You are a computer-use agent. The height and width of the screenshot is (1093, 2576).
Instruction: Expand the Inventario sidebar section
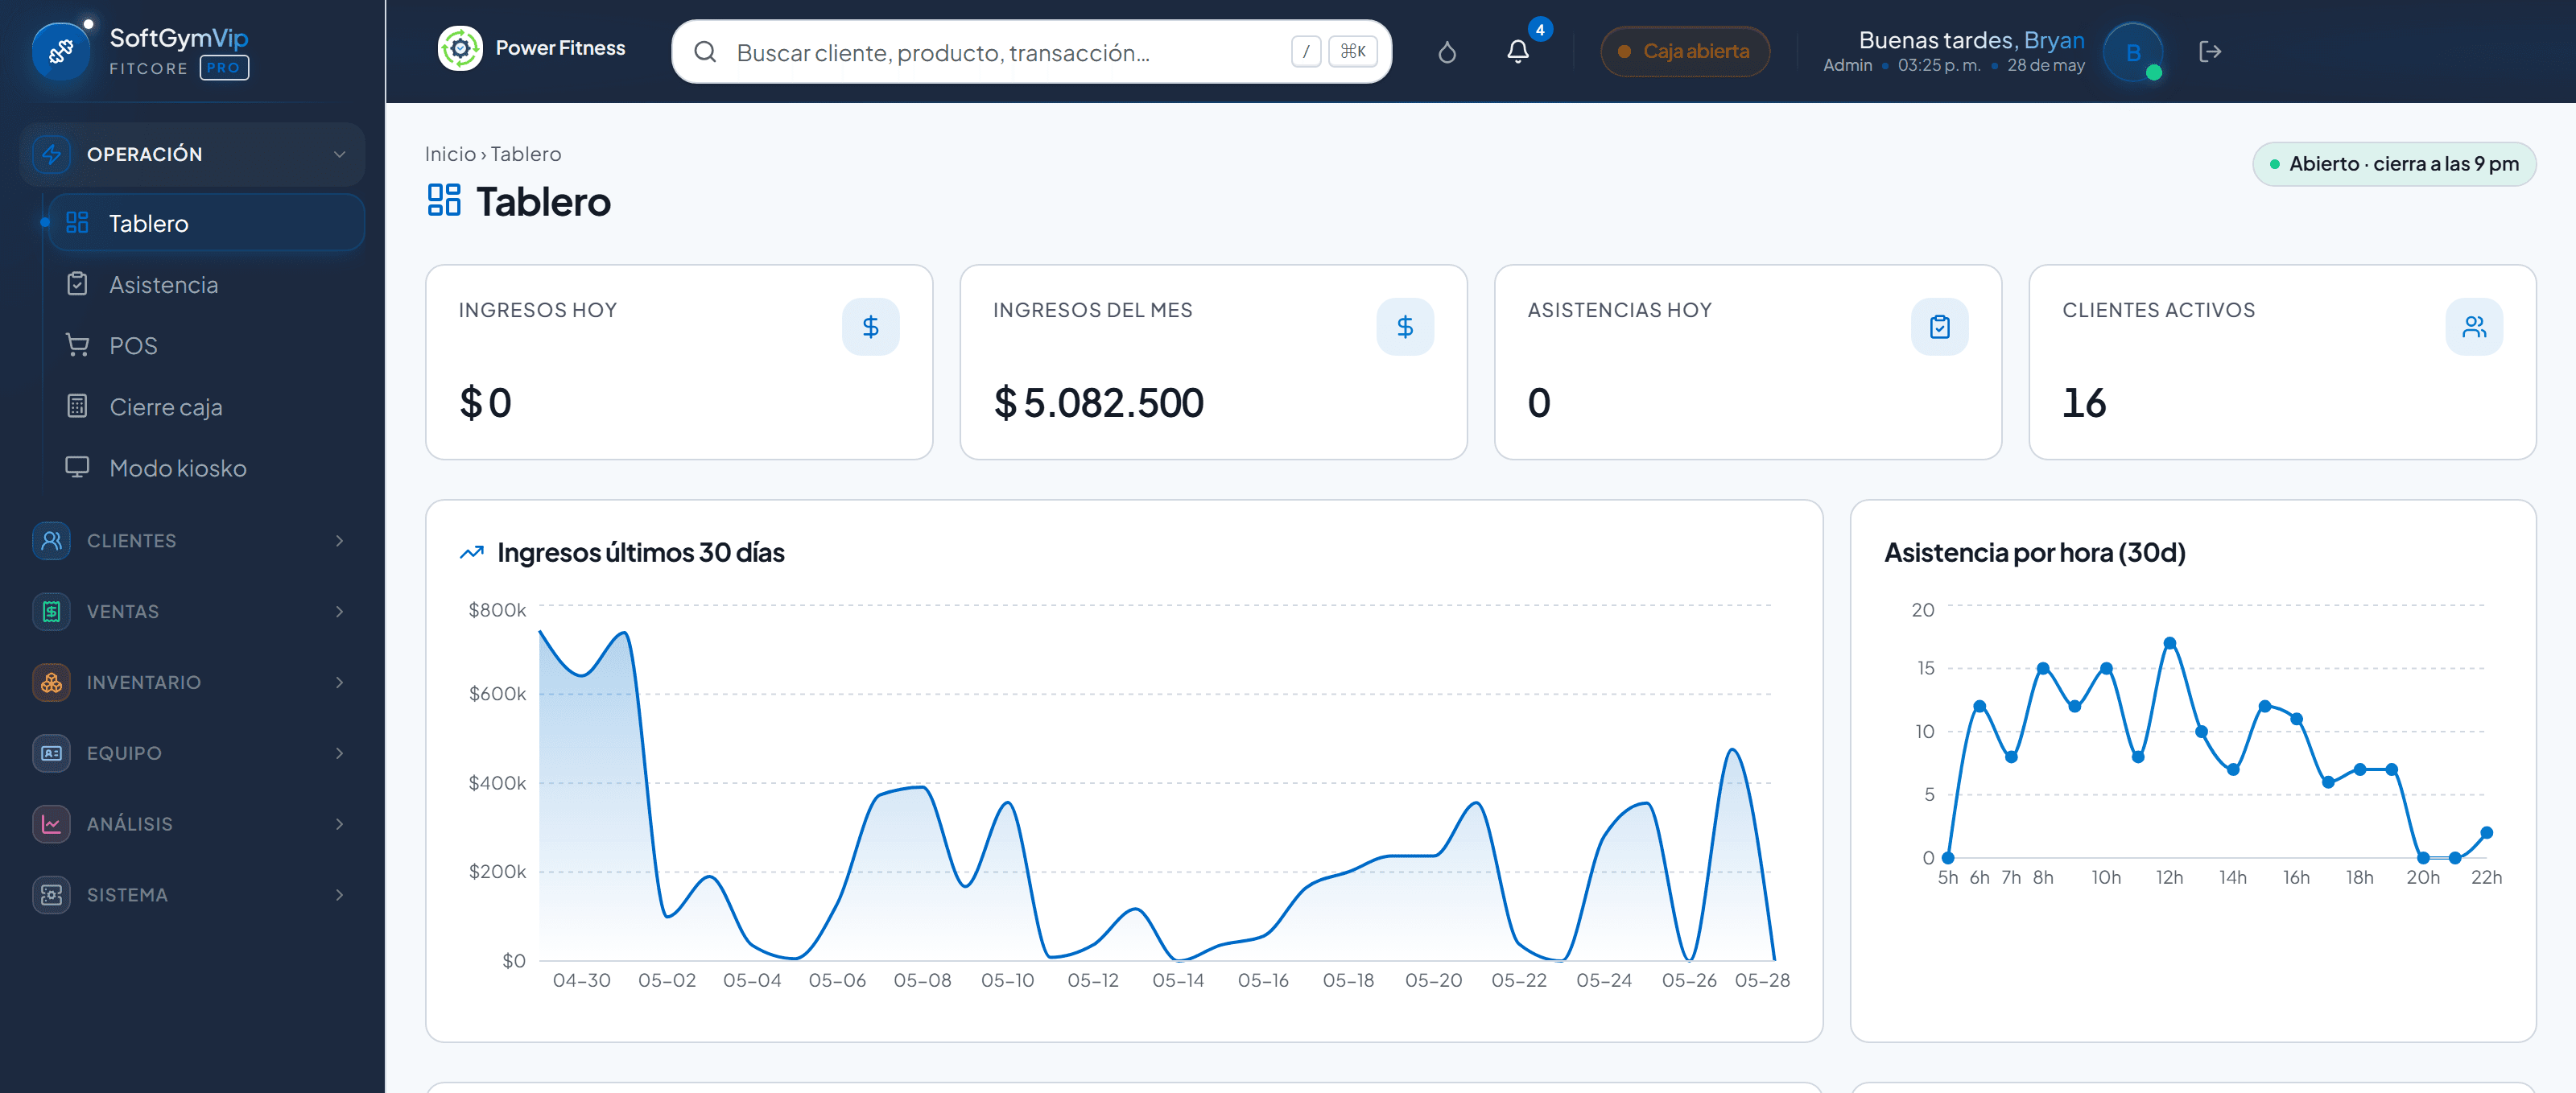[192, 683]
